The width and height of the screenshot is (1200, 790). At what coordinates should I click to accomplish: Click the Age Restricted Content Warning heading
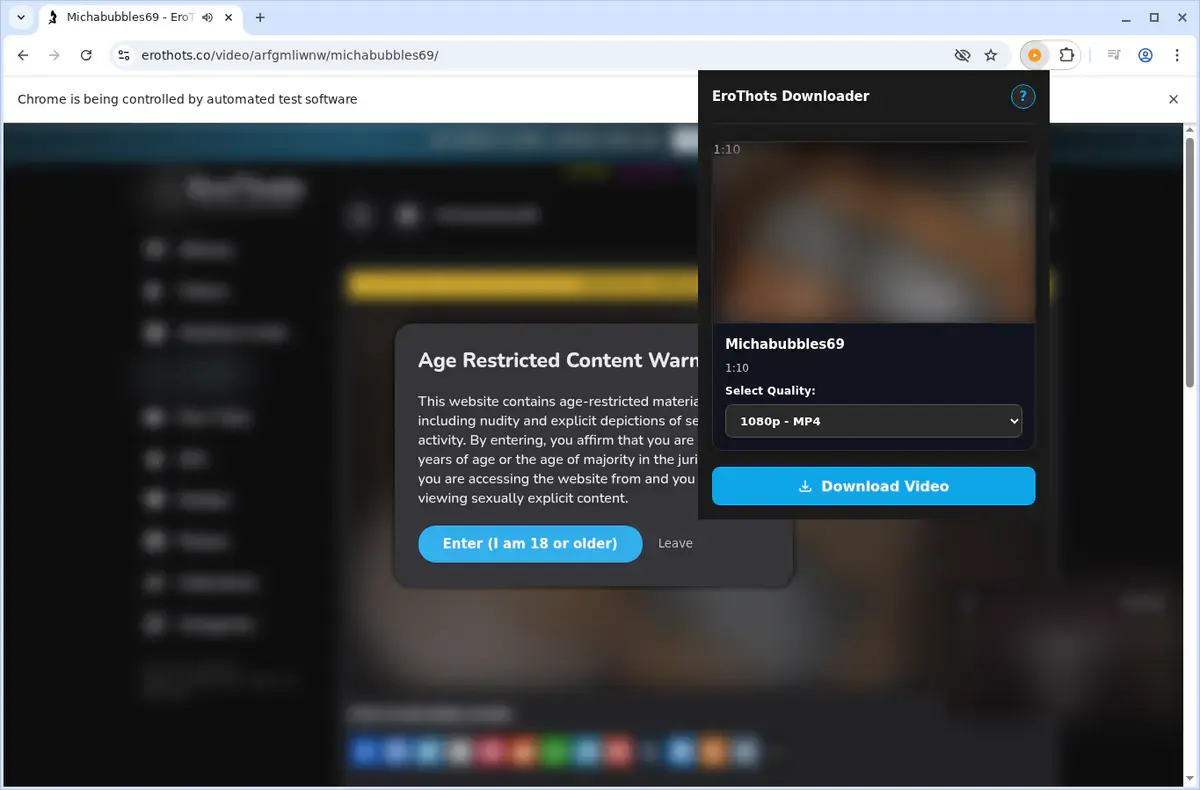tap(558, 360)
